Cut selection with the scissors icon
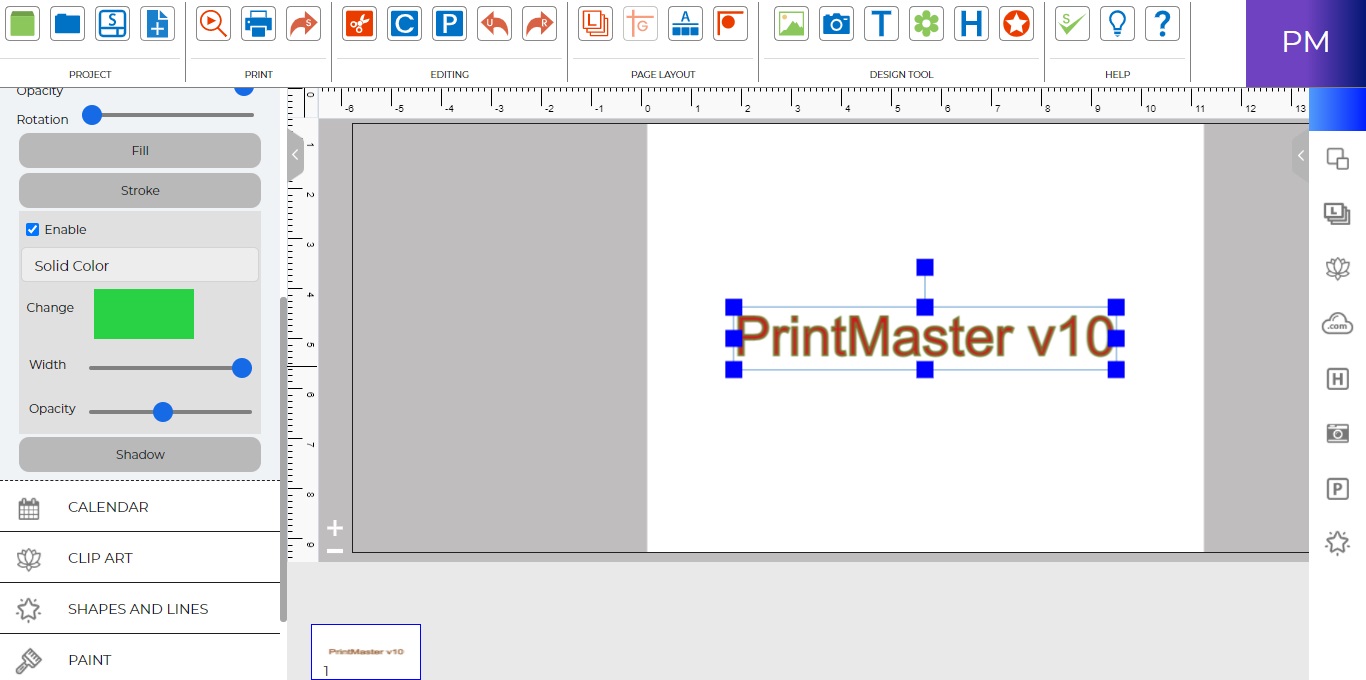Screen dimensions: 1366x680 point(359,23)
